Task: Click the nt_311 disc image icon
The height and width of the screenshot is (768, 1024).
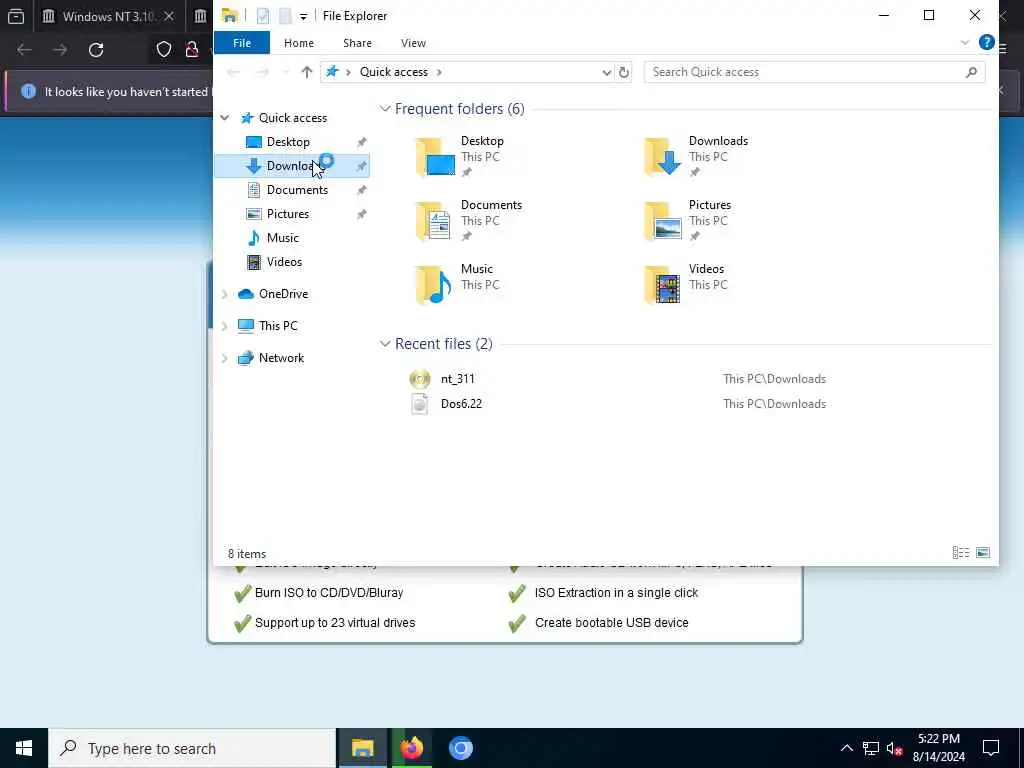Action: 420,379
